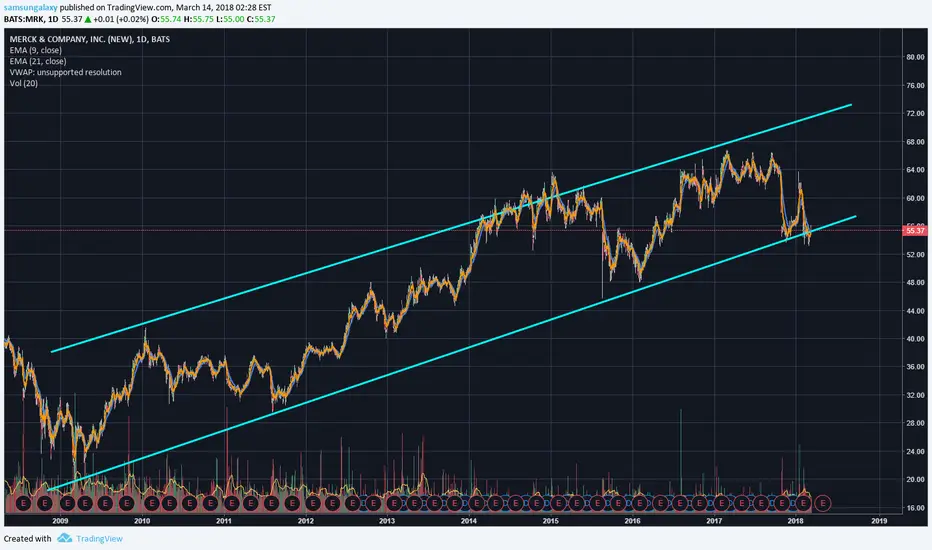Click the green up-arrow price change indicator

88,19
